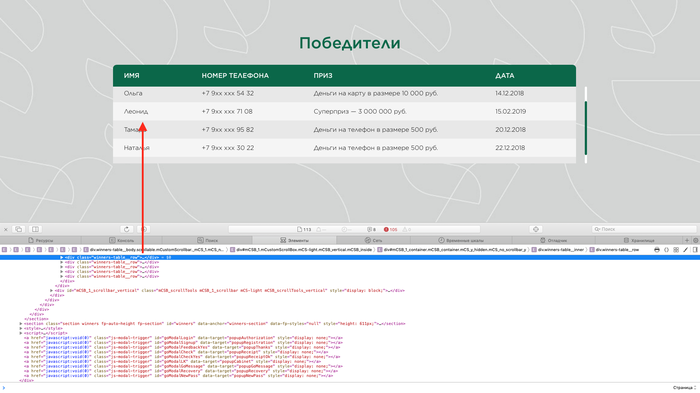Screen dimensions: 700x393
Task: Select breadcrumb div.winners-table__inner
Action: pos(557,250)
